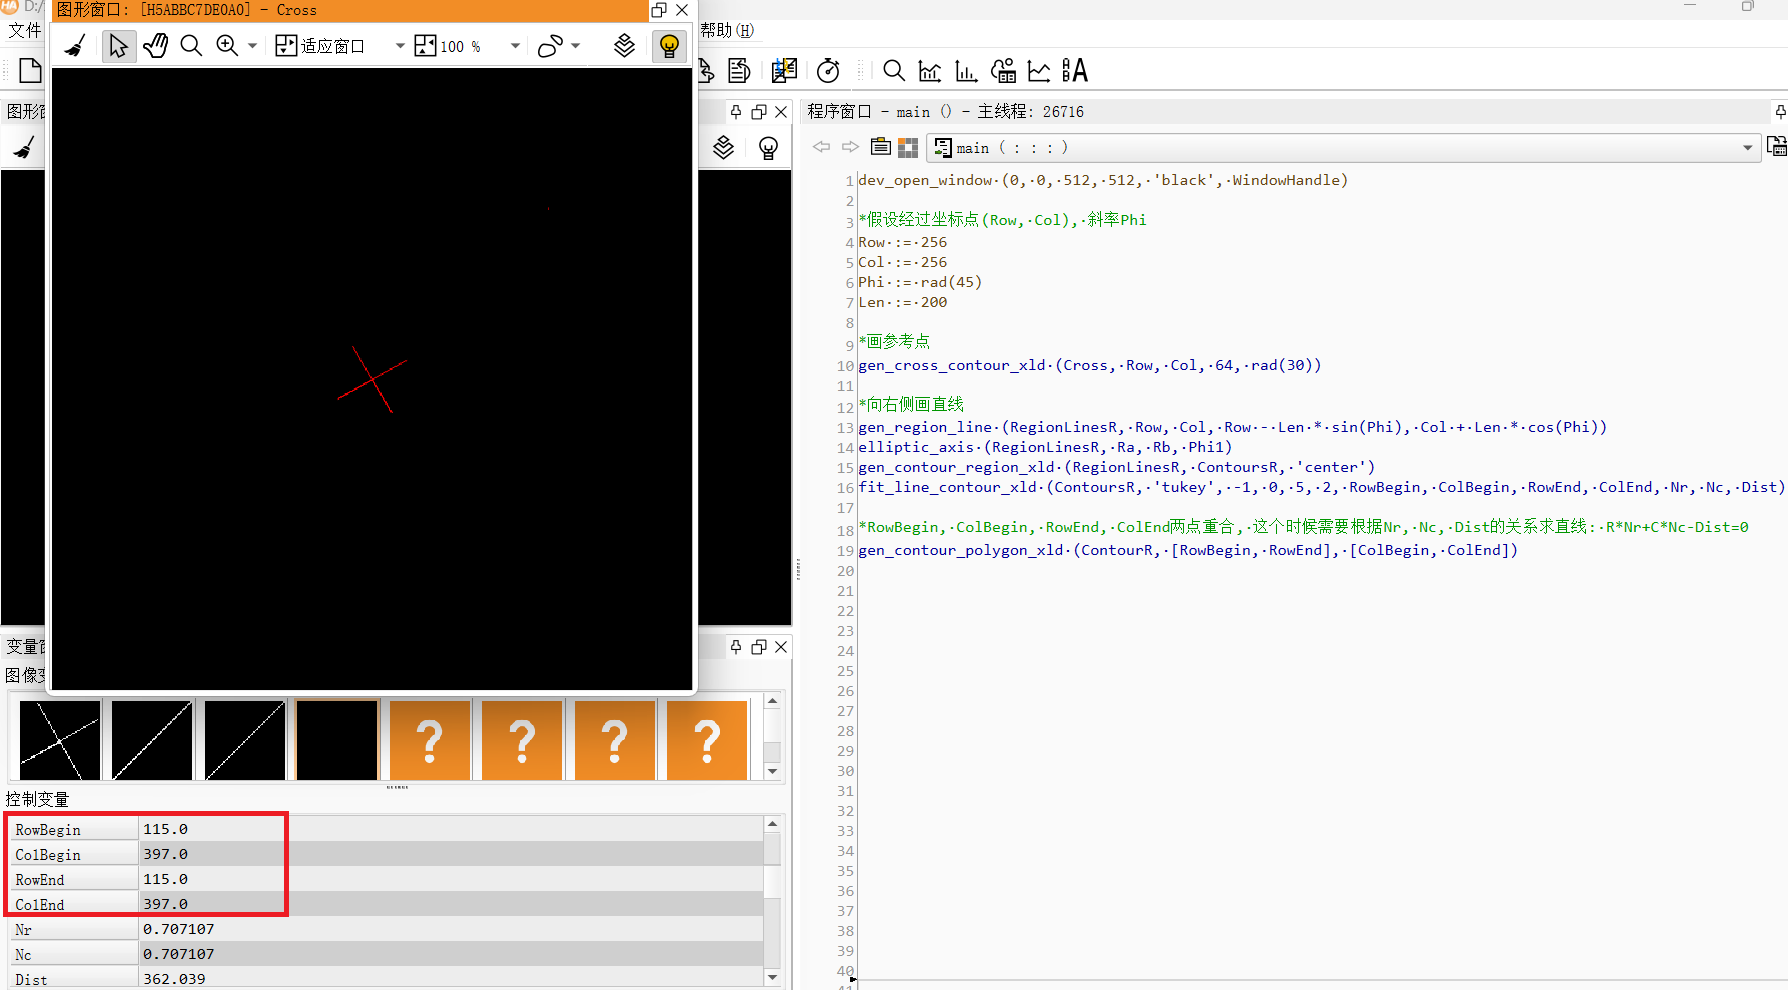Screen dimensions: 1788x990
Task: Select the hand pan tool
Action: 155,46
